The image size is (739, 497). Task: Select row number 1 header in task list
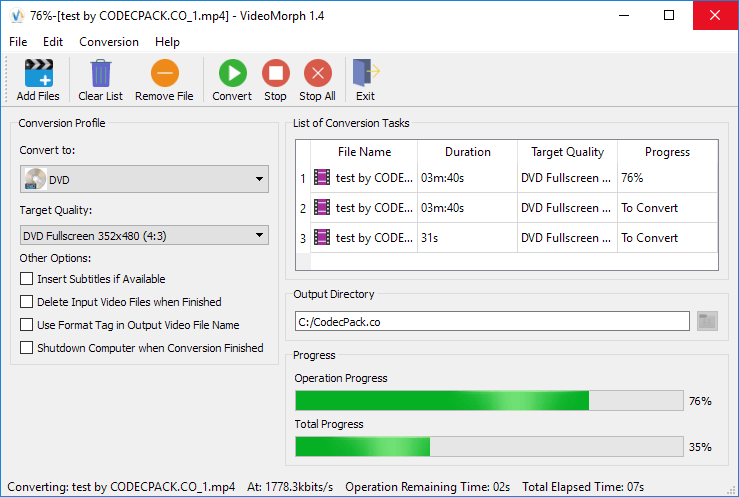click(x=303, y=178)
